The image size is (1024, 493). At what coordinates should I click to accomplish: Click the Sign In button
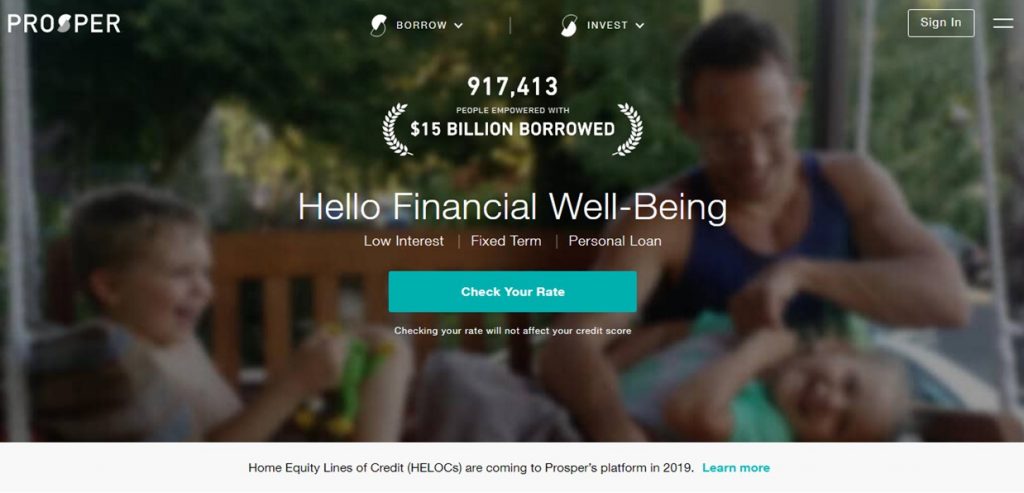[x=941, y=23]
